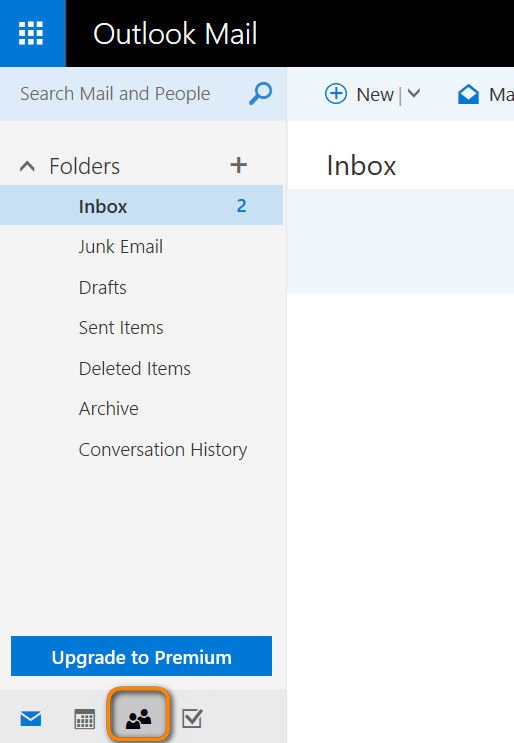
Task: Open the Conversation History folder
Action: coord(163,450)
